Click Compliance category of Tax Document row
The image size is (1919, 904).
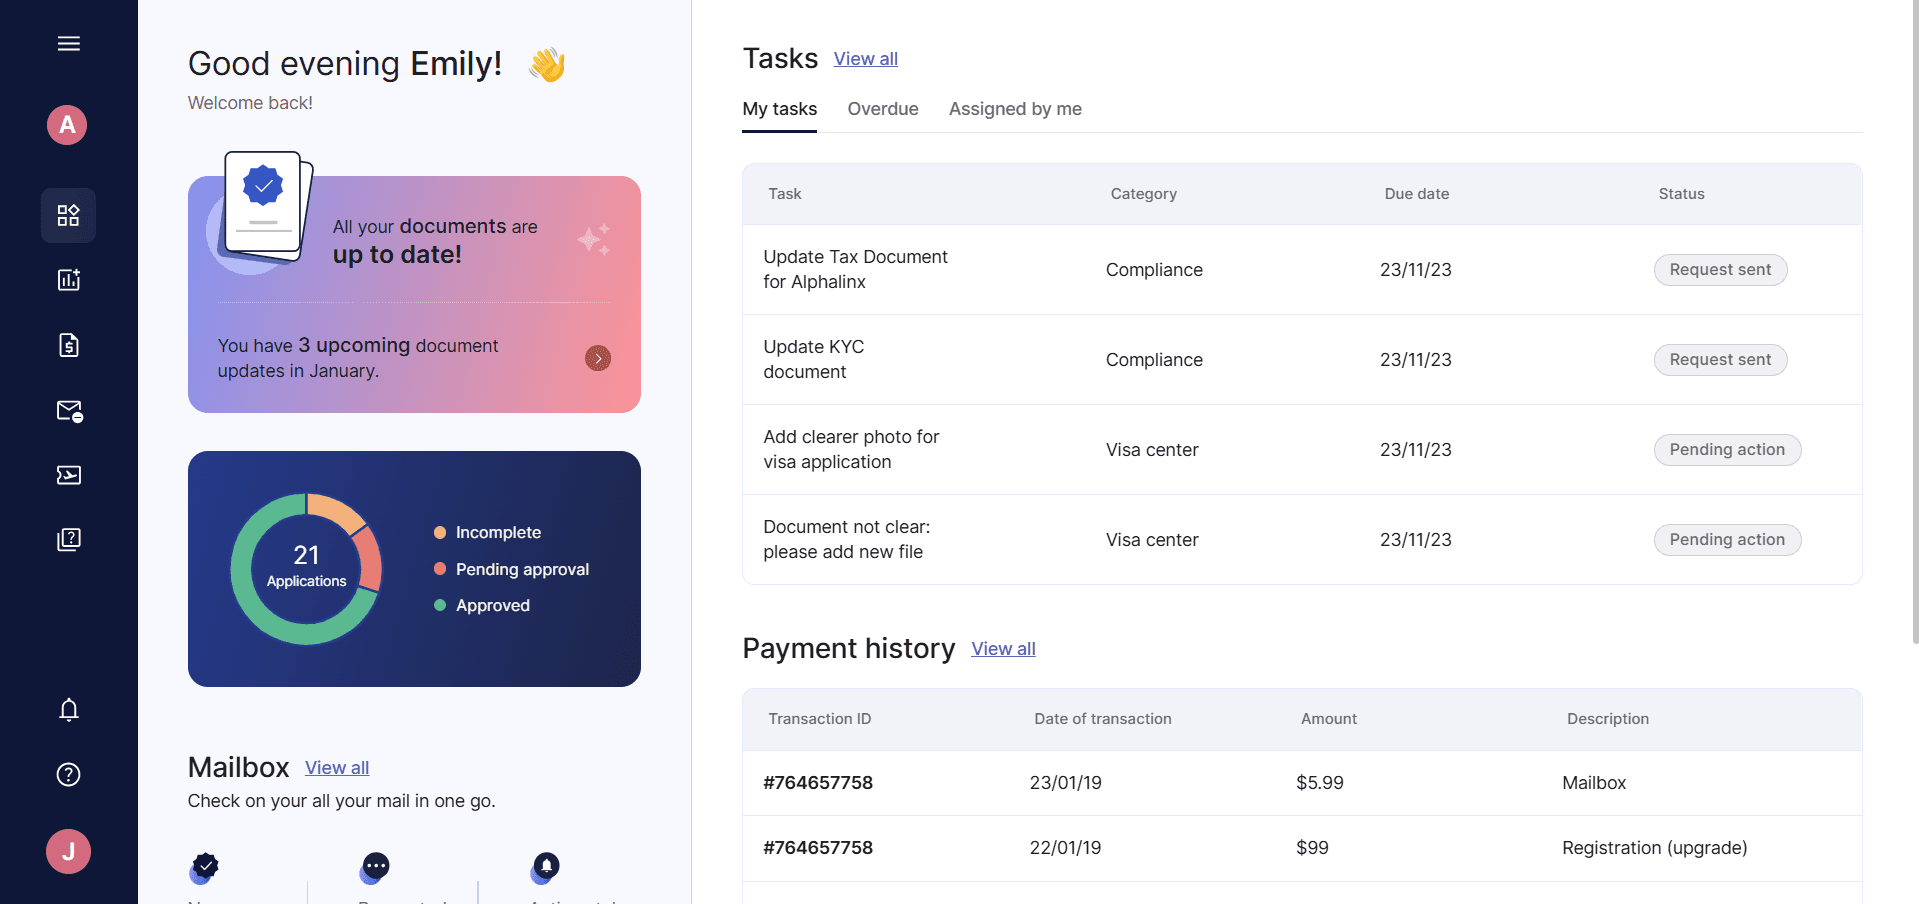click(1154, 270)
